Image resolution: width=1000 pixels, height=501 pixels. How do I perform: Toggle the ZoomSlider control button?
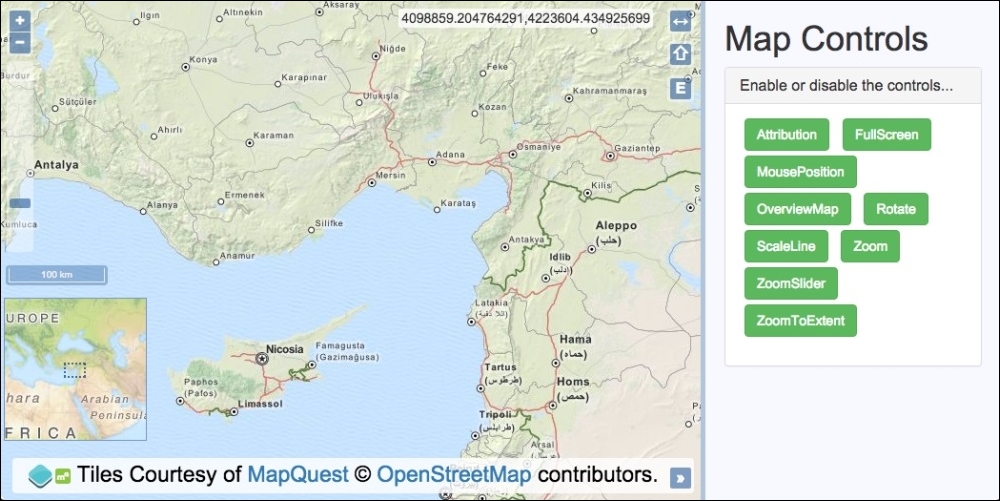coord(791,284)
